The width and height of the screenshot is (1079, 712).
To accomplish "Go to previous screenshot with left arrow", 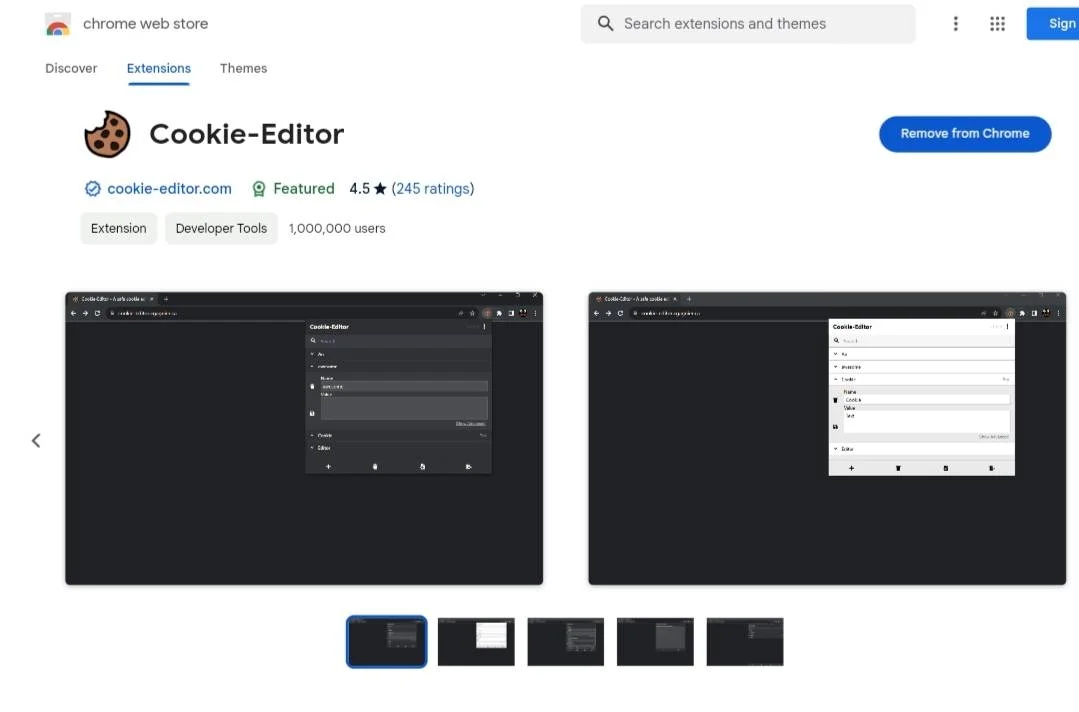I will (x=36, y=440).
